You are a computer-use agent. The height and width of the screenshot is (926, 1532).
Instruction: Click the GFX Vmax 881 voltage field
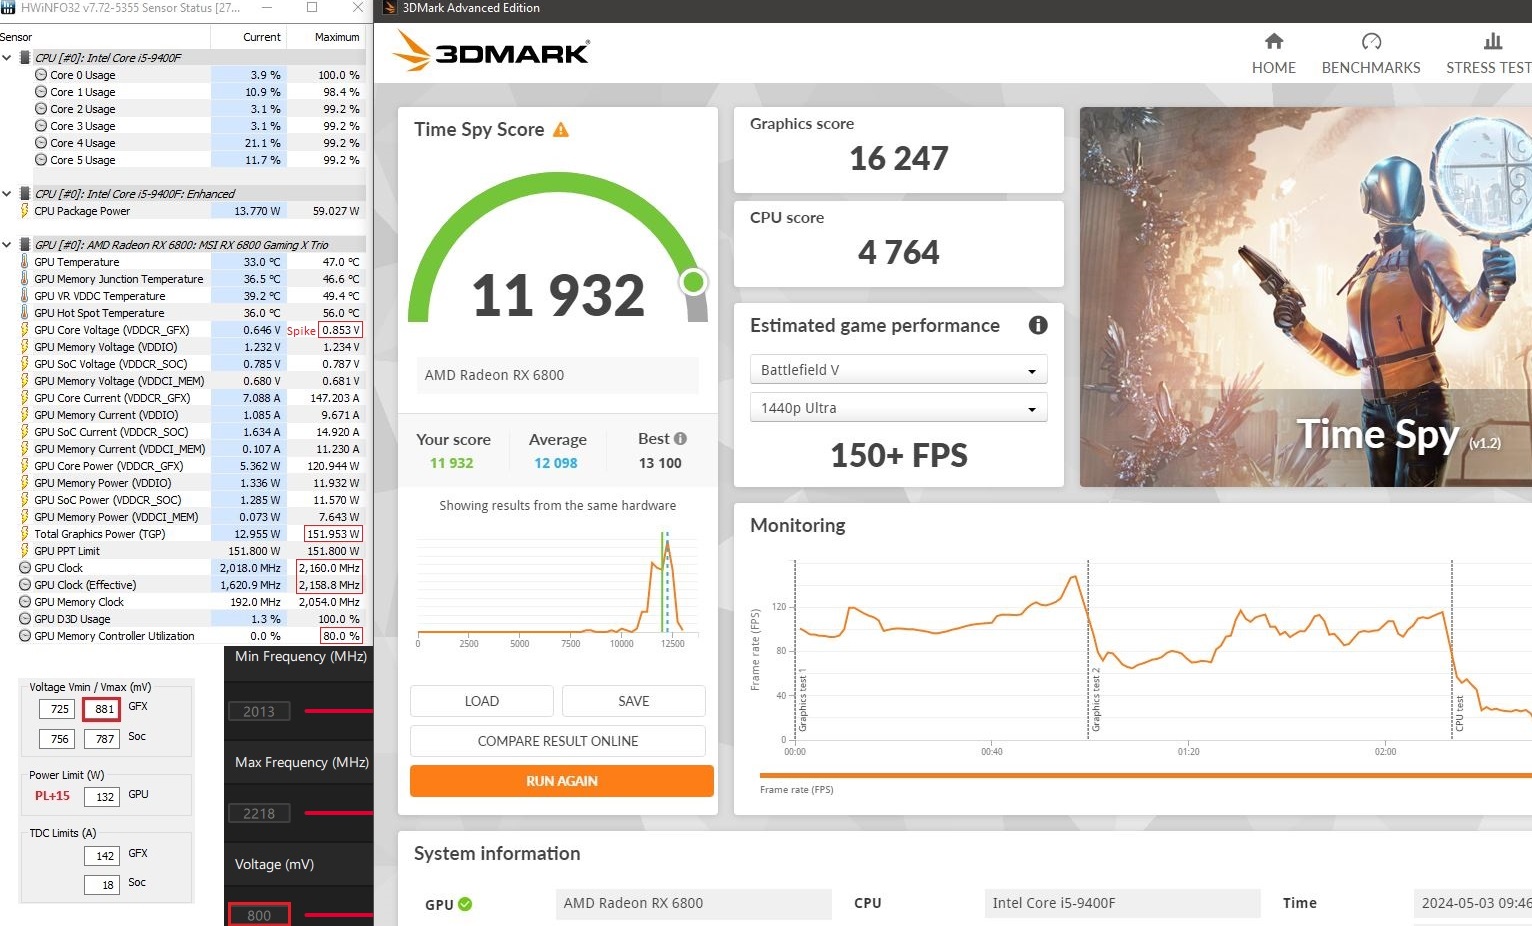[101, 709]
